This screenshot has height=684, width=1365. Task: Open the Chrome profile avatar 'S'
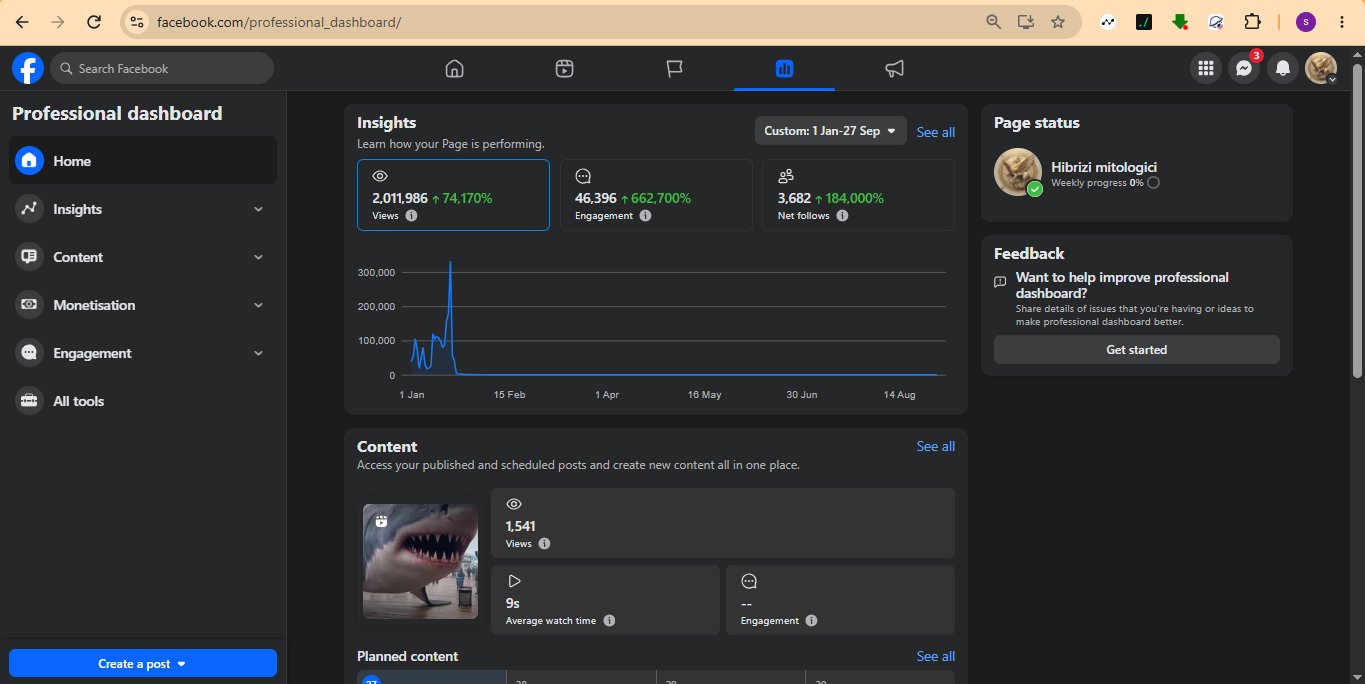1305,21
